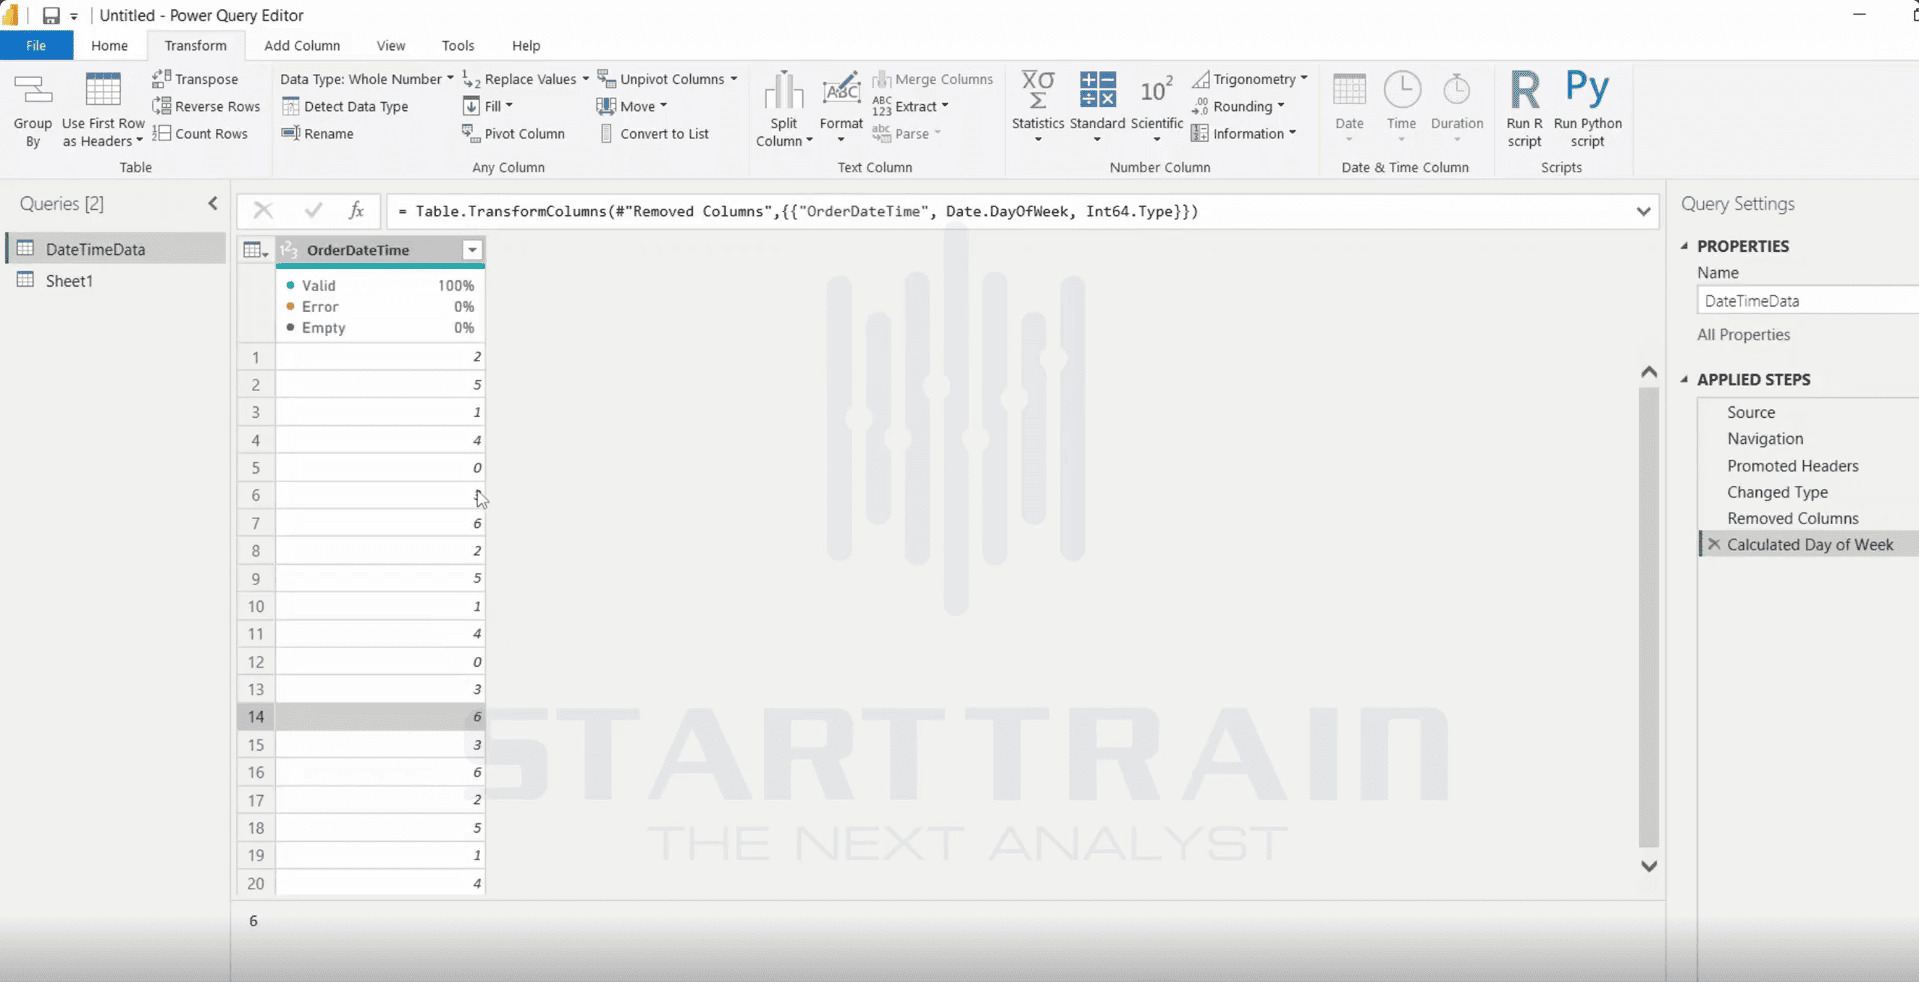Switch to the View tab
The width and height of the screenshot is (1919, 982).
pos(391,45)
